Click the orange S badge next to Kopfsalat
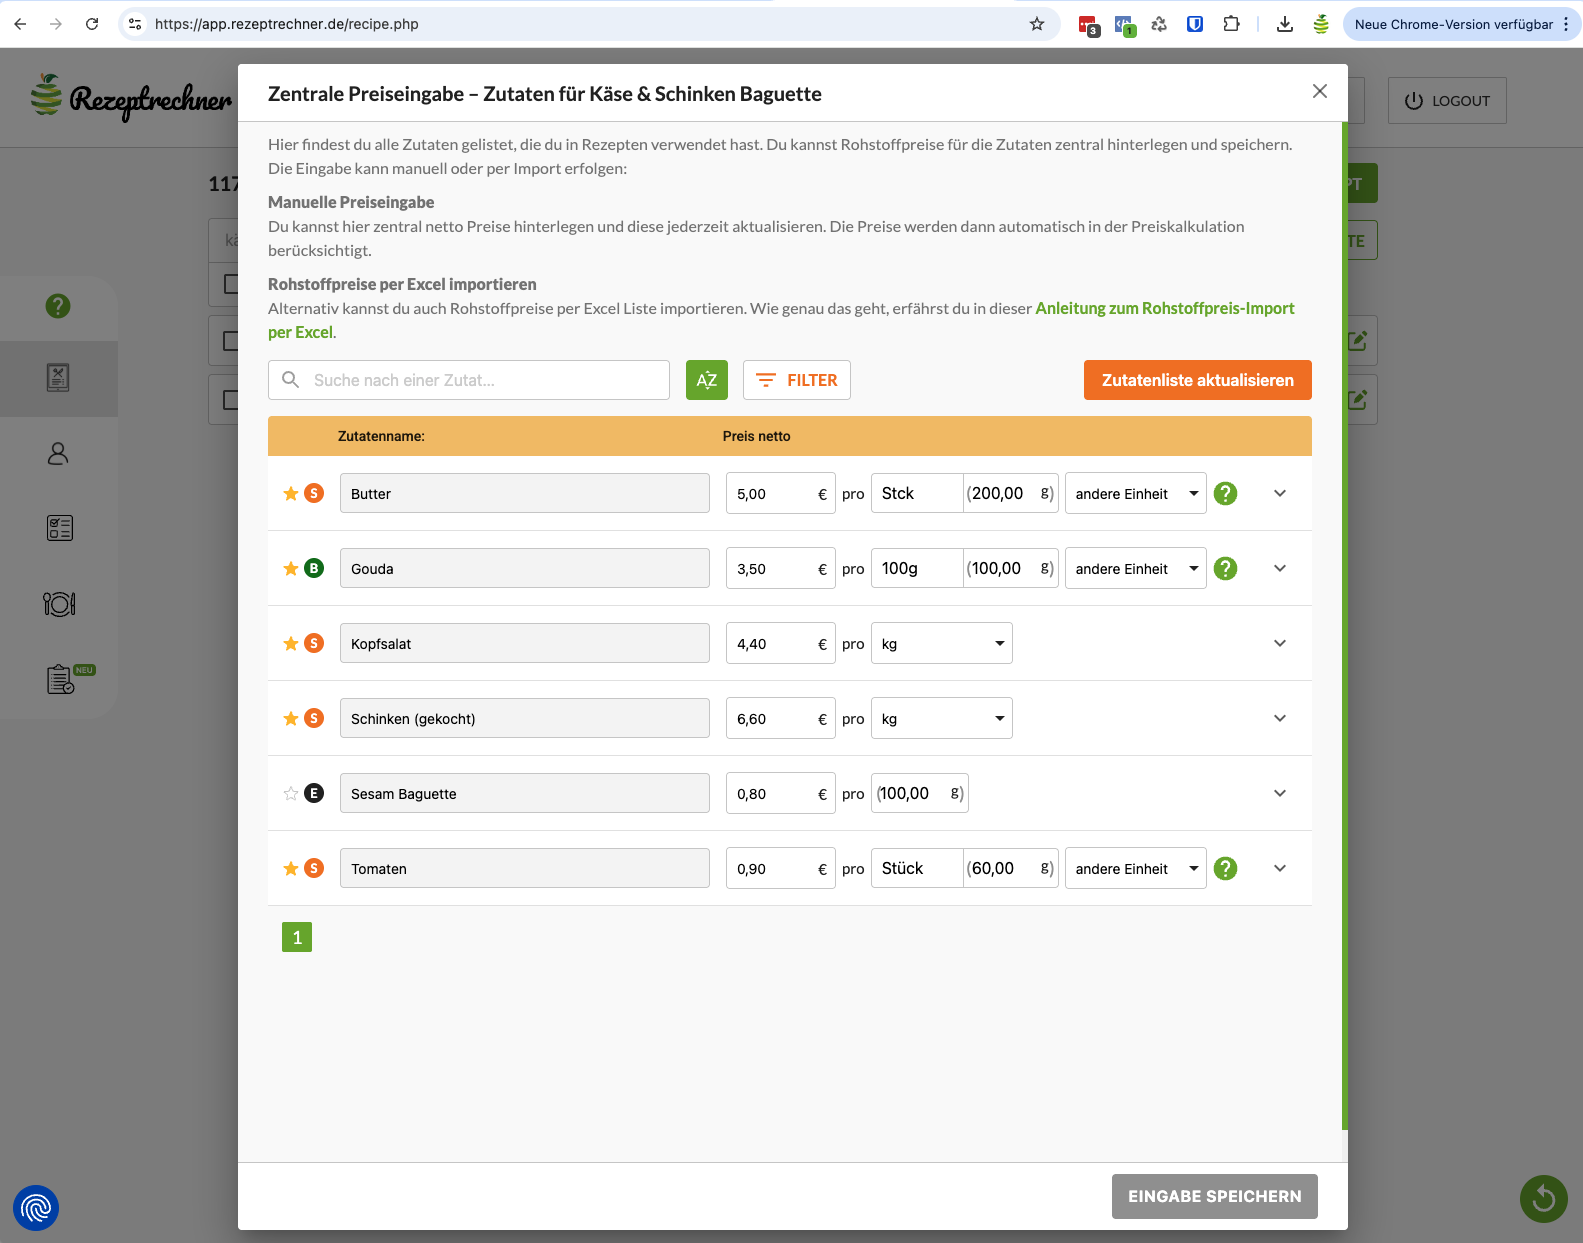Image resolution: width=1583 pixels, height=1243 pixels. pyautogui.click(x=314, y=644)
